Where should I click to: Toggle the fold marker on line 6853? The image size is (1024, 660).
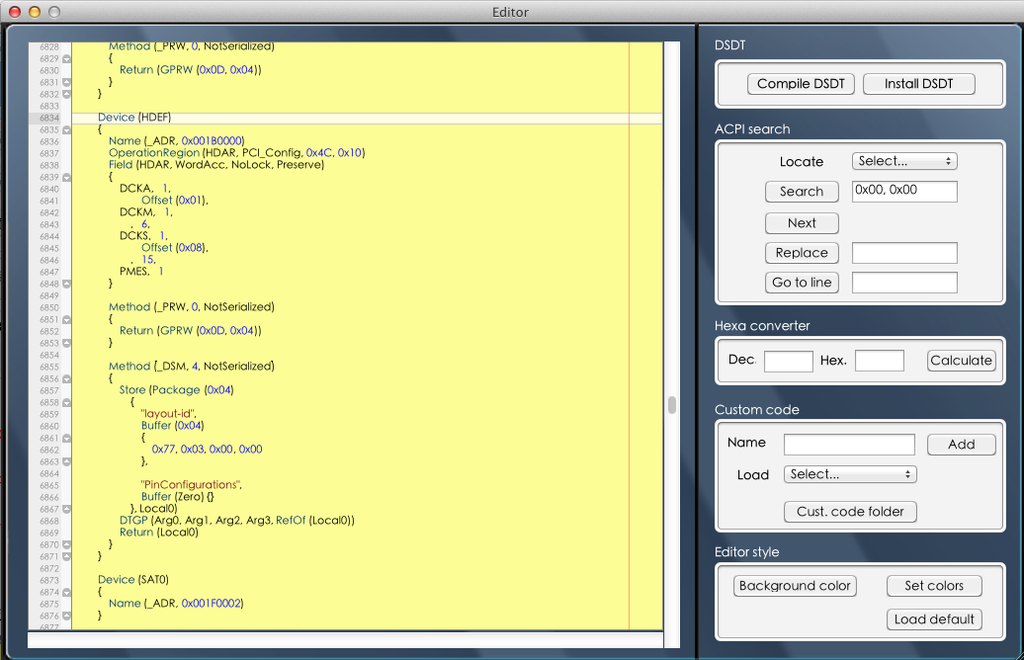66,343
